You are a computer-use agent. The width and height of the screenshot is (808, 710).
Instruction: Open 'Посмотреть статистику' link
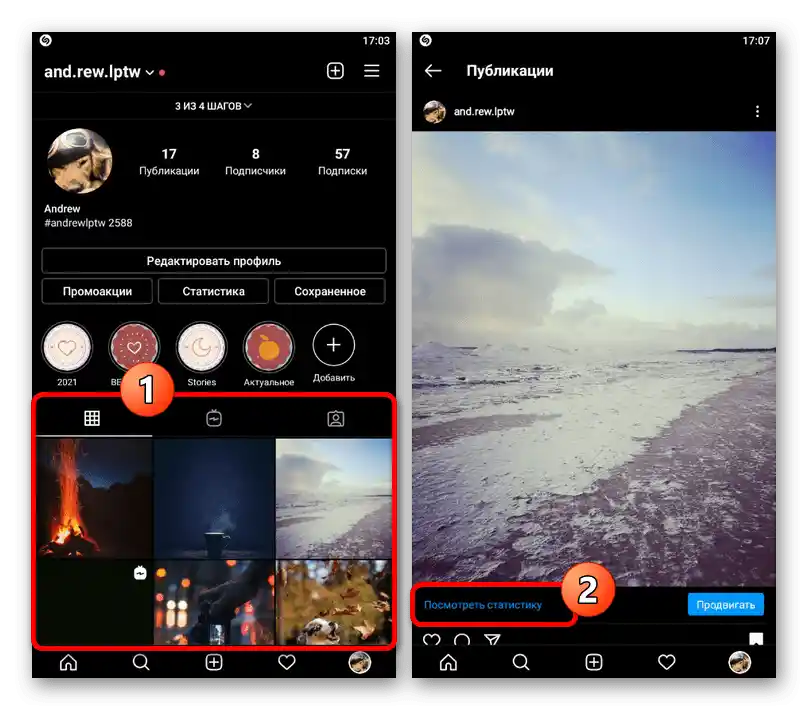click(x=483, y=605)
